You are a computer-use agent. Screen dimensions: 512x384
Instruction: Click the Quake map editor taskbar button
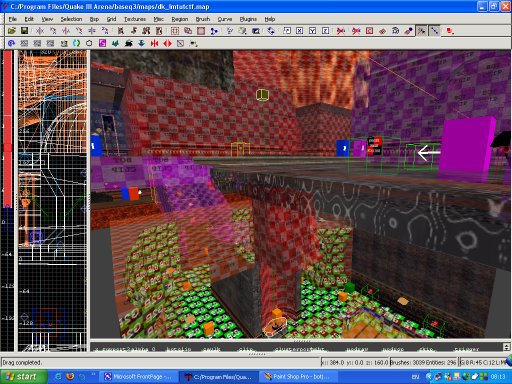click(x=219, y=377)
